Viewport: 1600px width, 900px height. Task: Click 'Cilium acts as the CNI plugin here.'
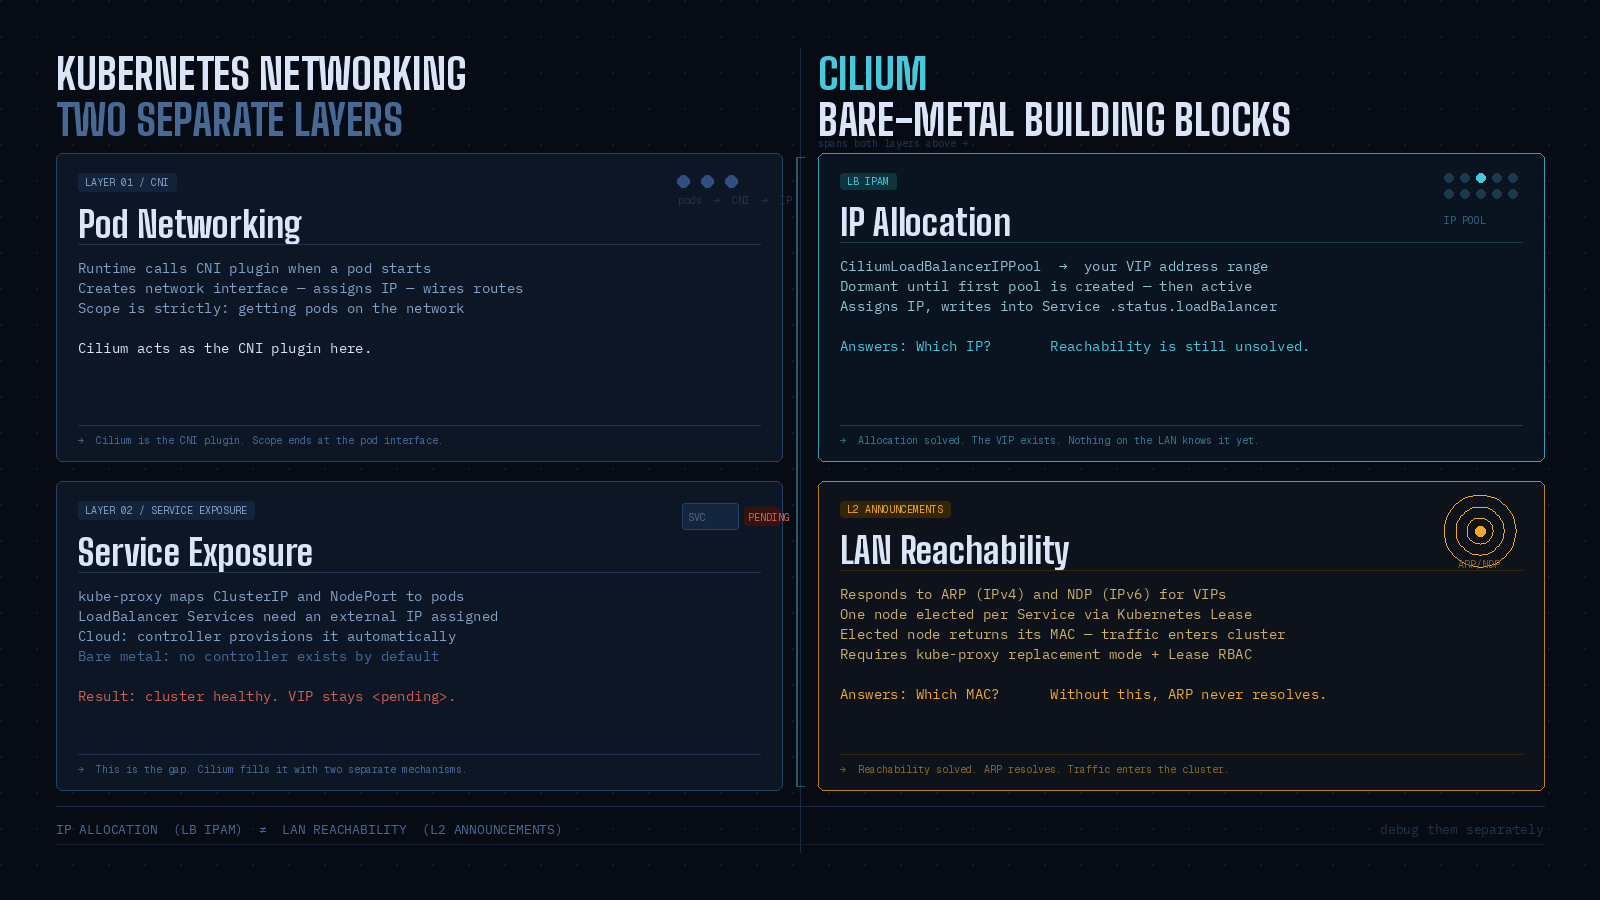(224, 348)
